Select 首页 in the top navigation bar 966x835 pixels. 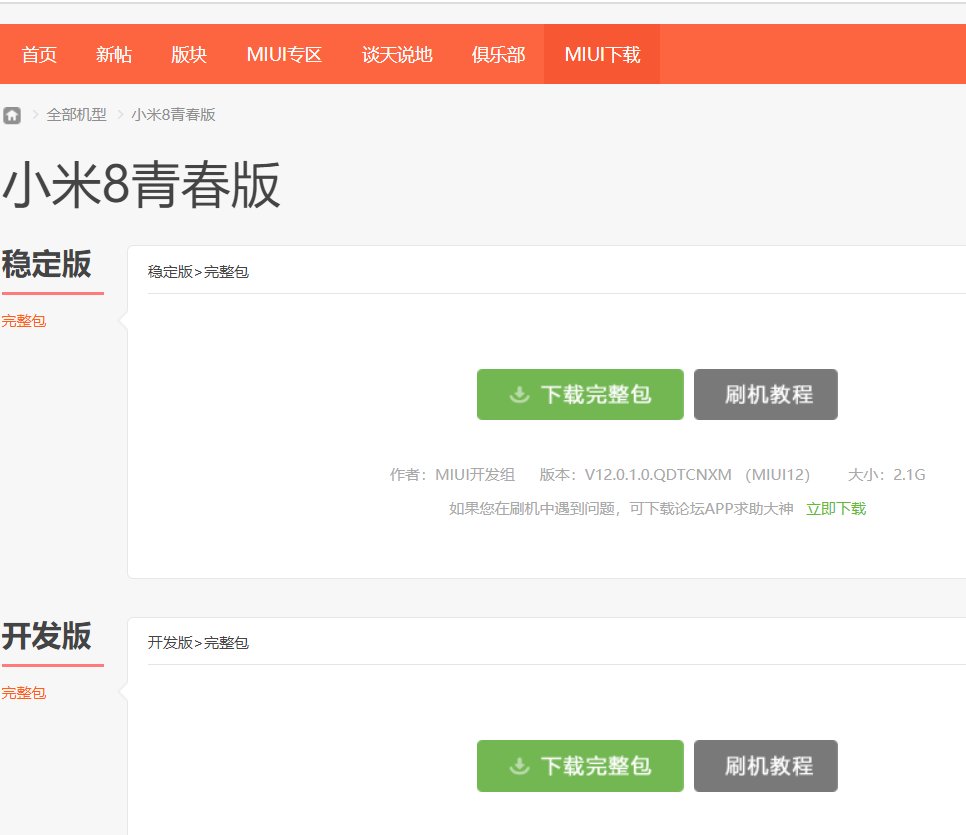(x=40, y=55)
